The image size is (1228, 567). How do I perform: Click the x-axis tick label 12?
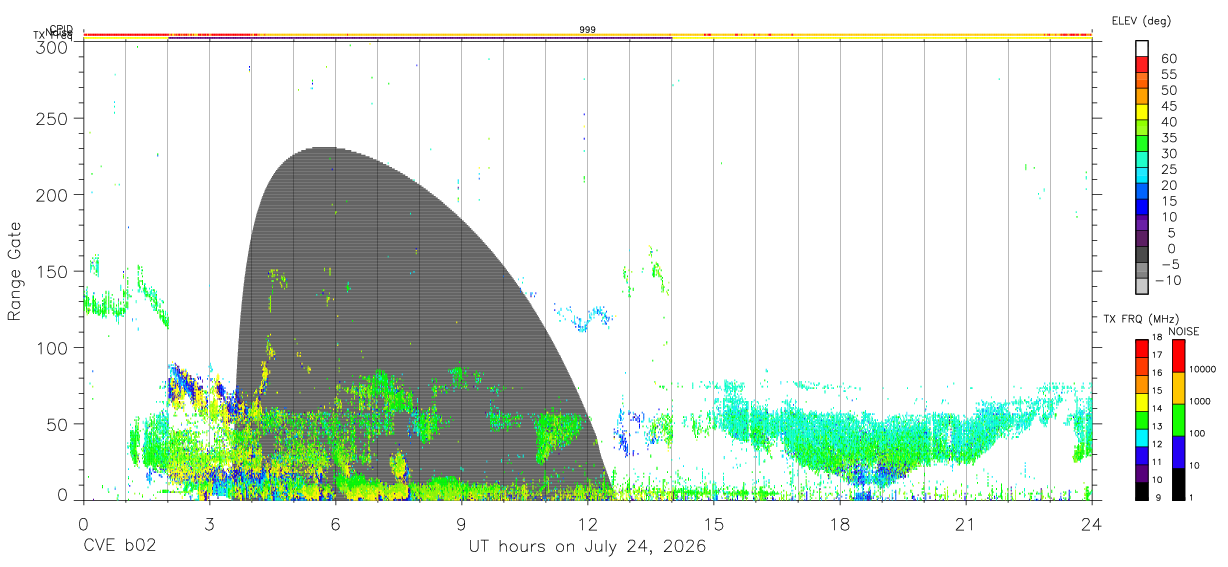click(x=587, y=524)
